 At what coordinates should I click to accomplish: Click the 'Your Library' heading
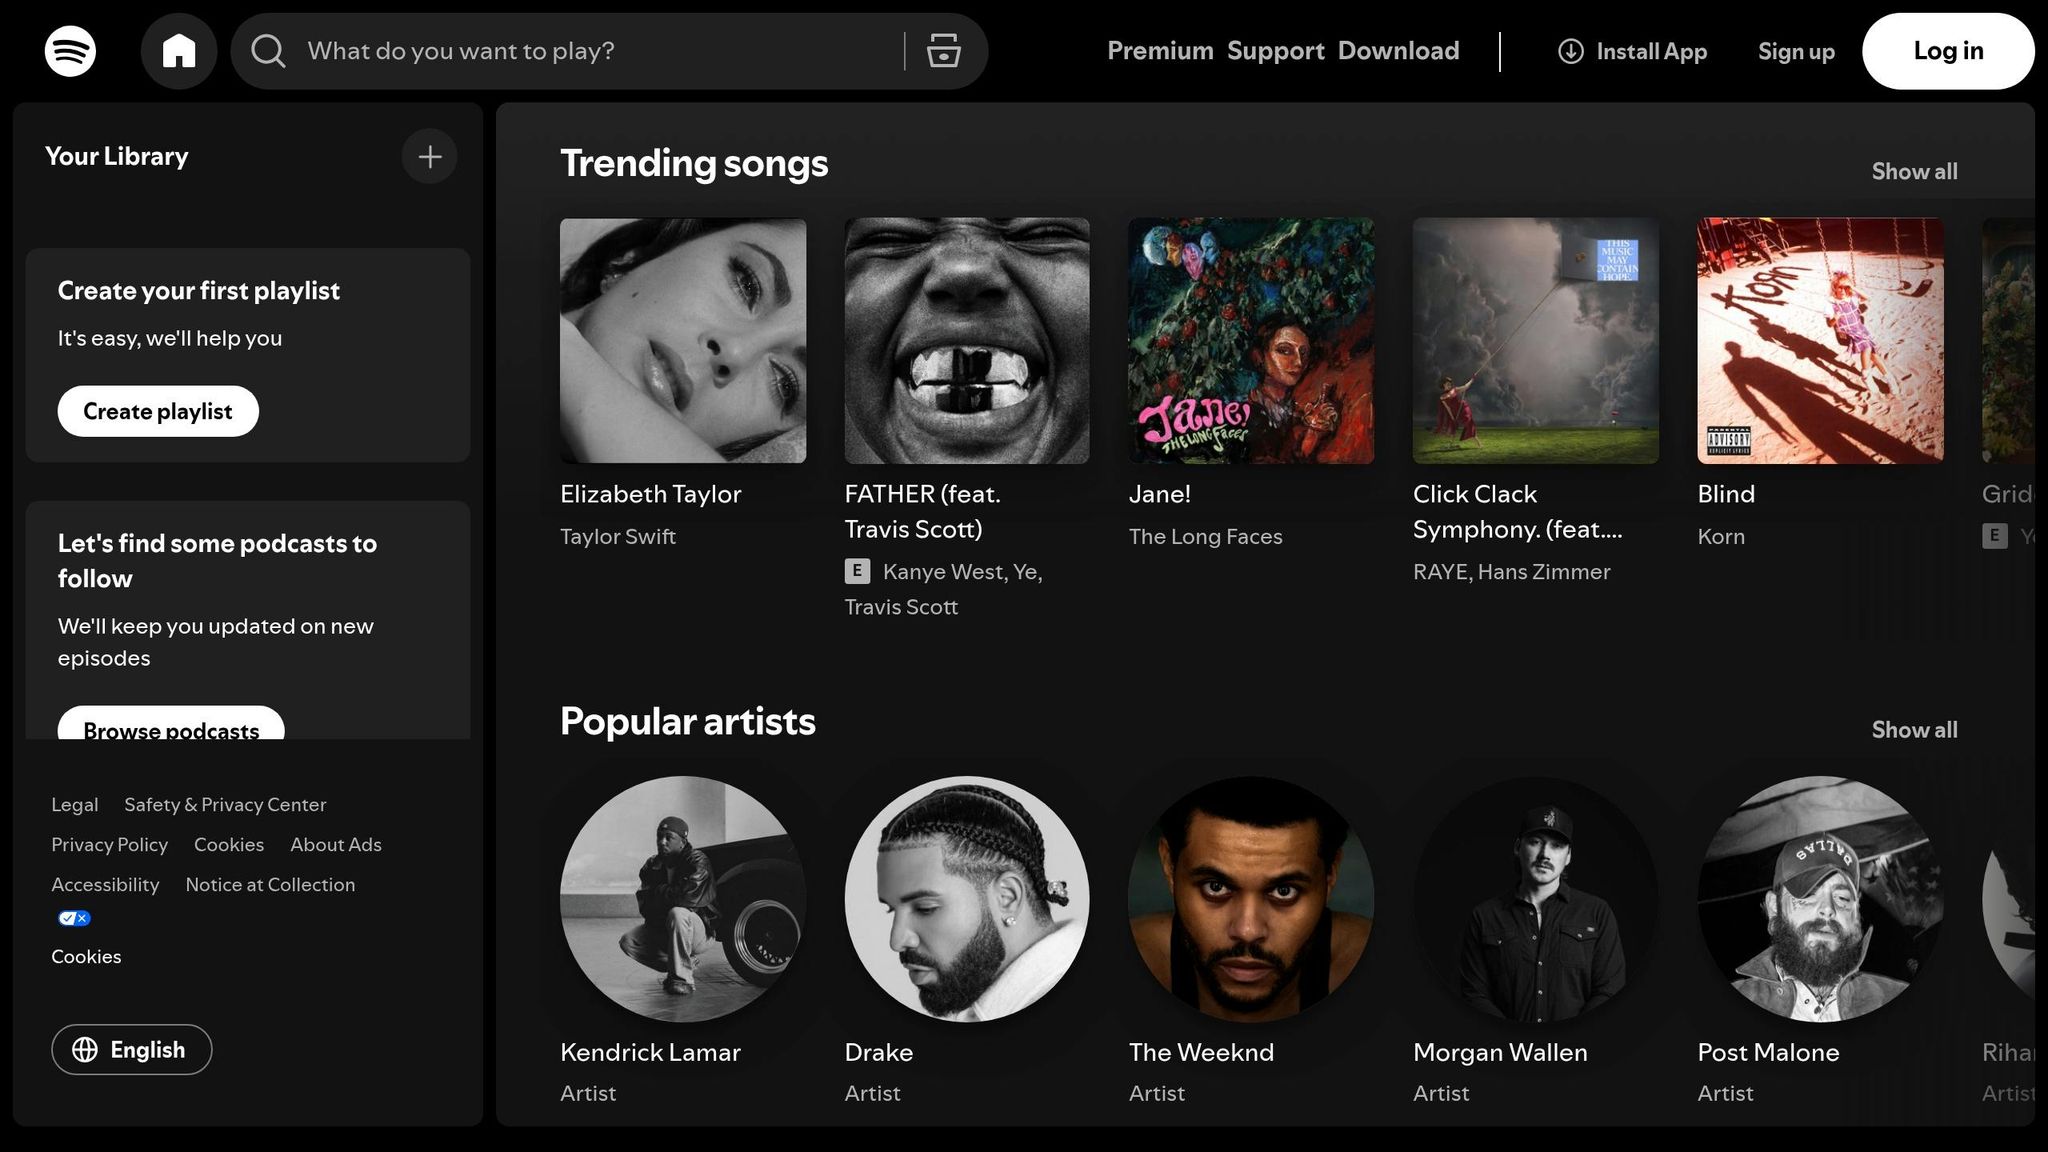117,157
